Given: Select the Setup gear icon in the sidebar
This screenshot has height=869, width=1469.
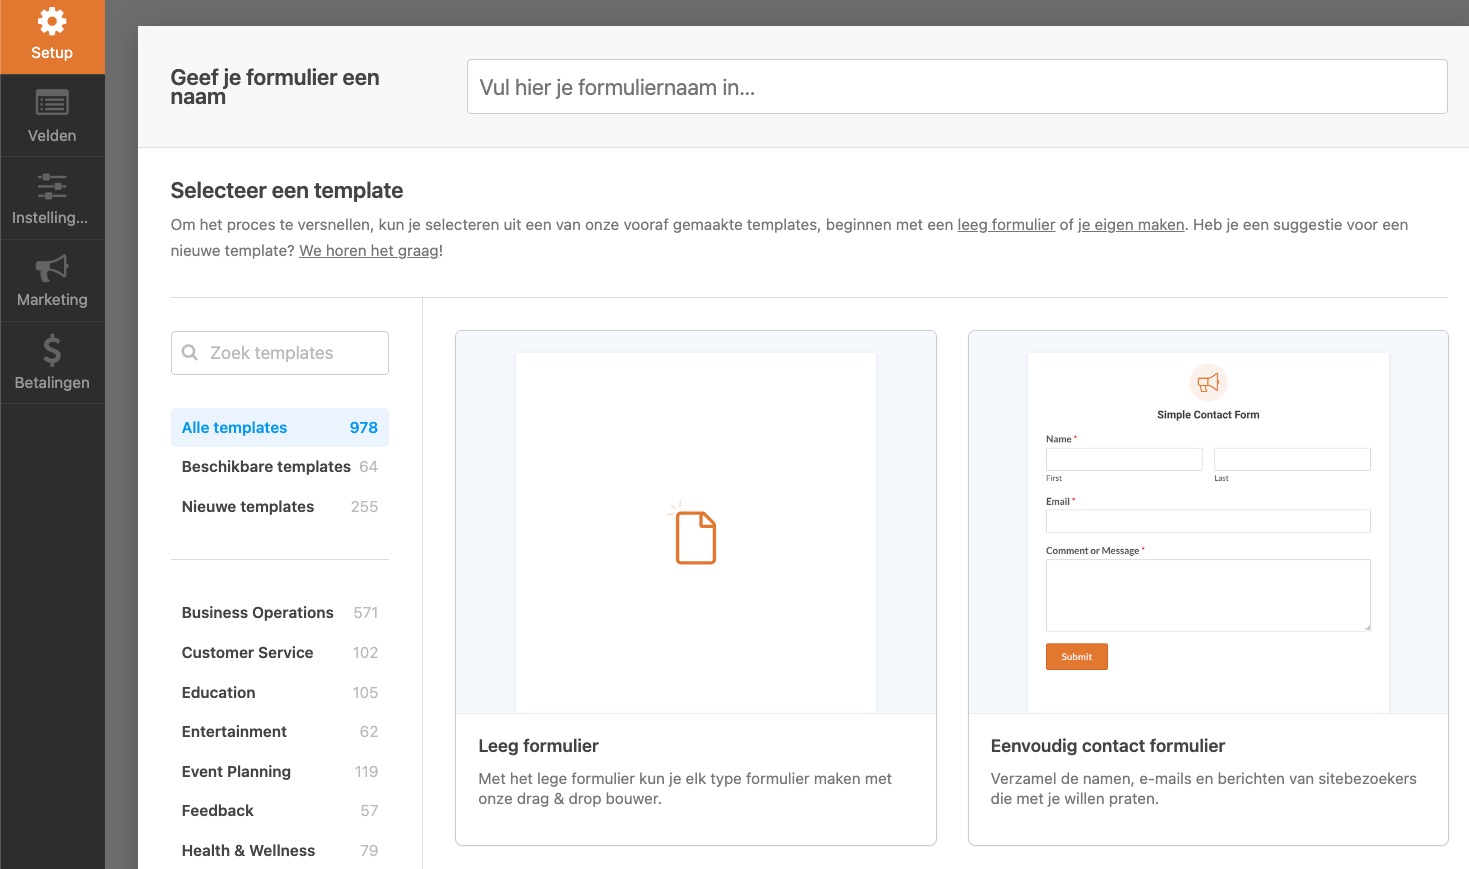Looking at the screenshot, I should 52,21.
